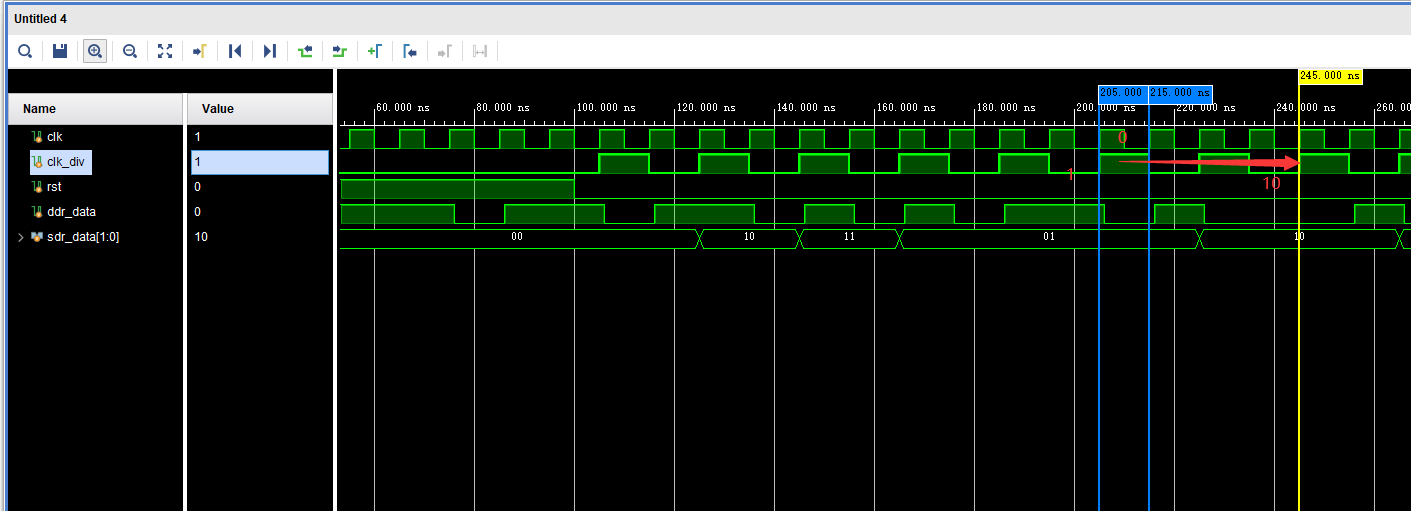
Task: Click the Value column header
Action: pos(260,108)
